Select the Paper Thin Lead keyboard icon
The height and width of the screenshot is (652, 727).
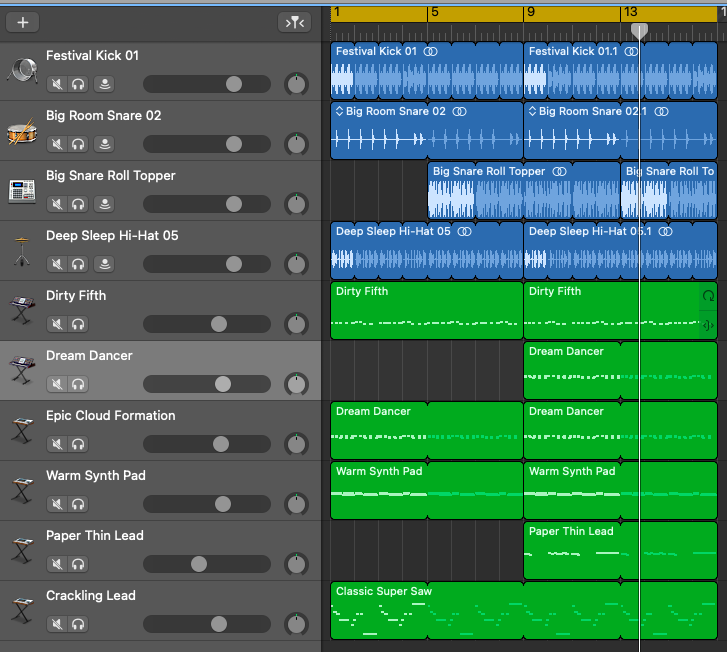(22, 550)
